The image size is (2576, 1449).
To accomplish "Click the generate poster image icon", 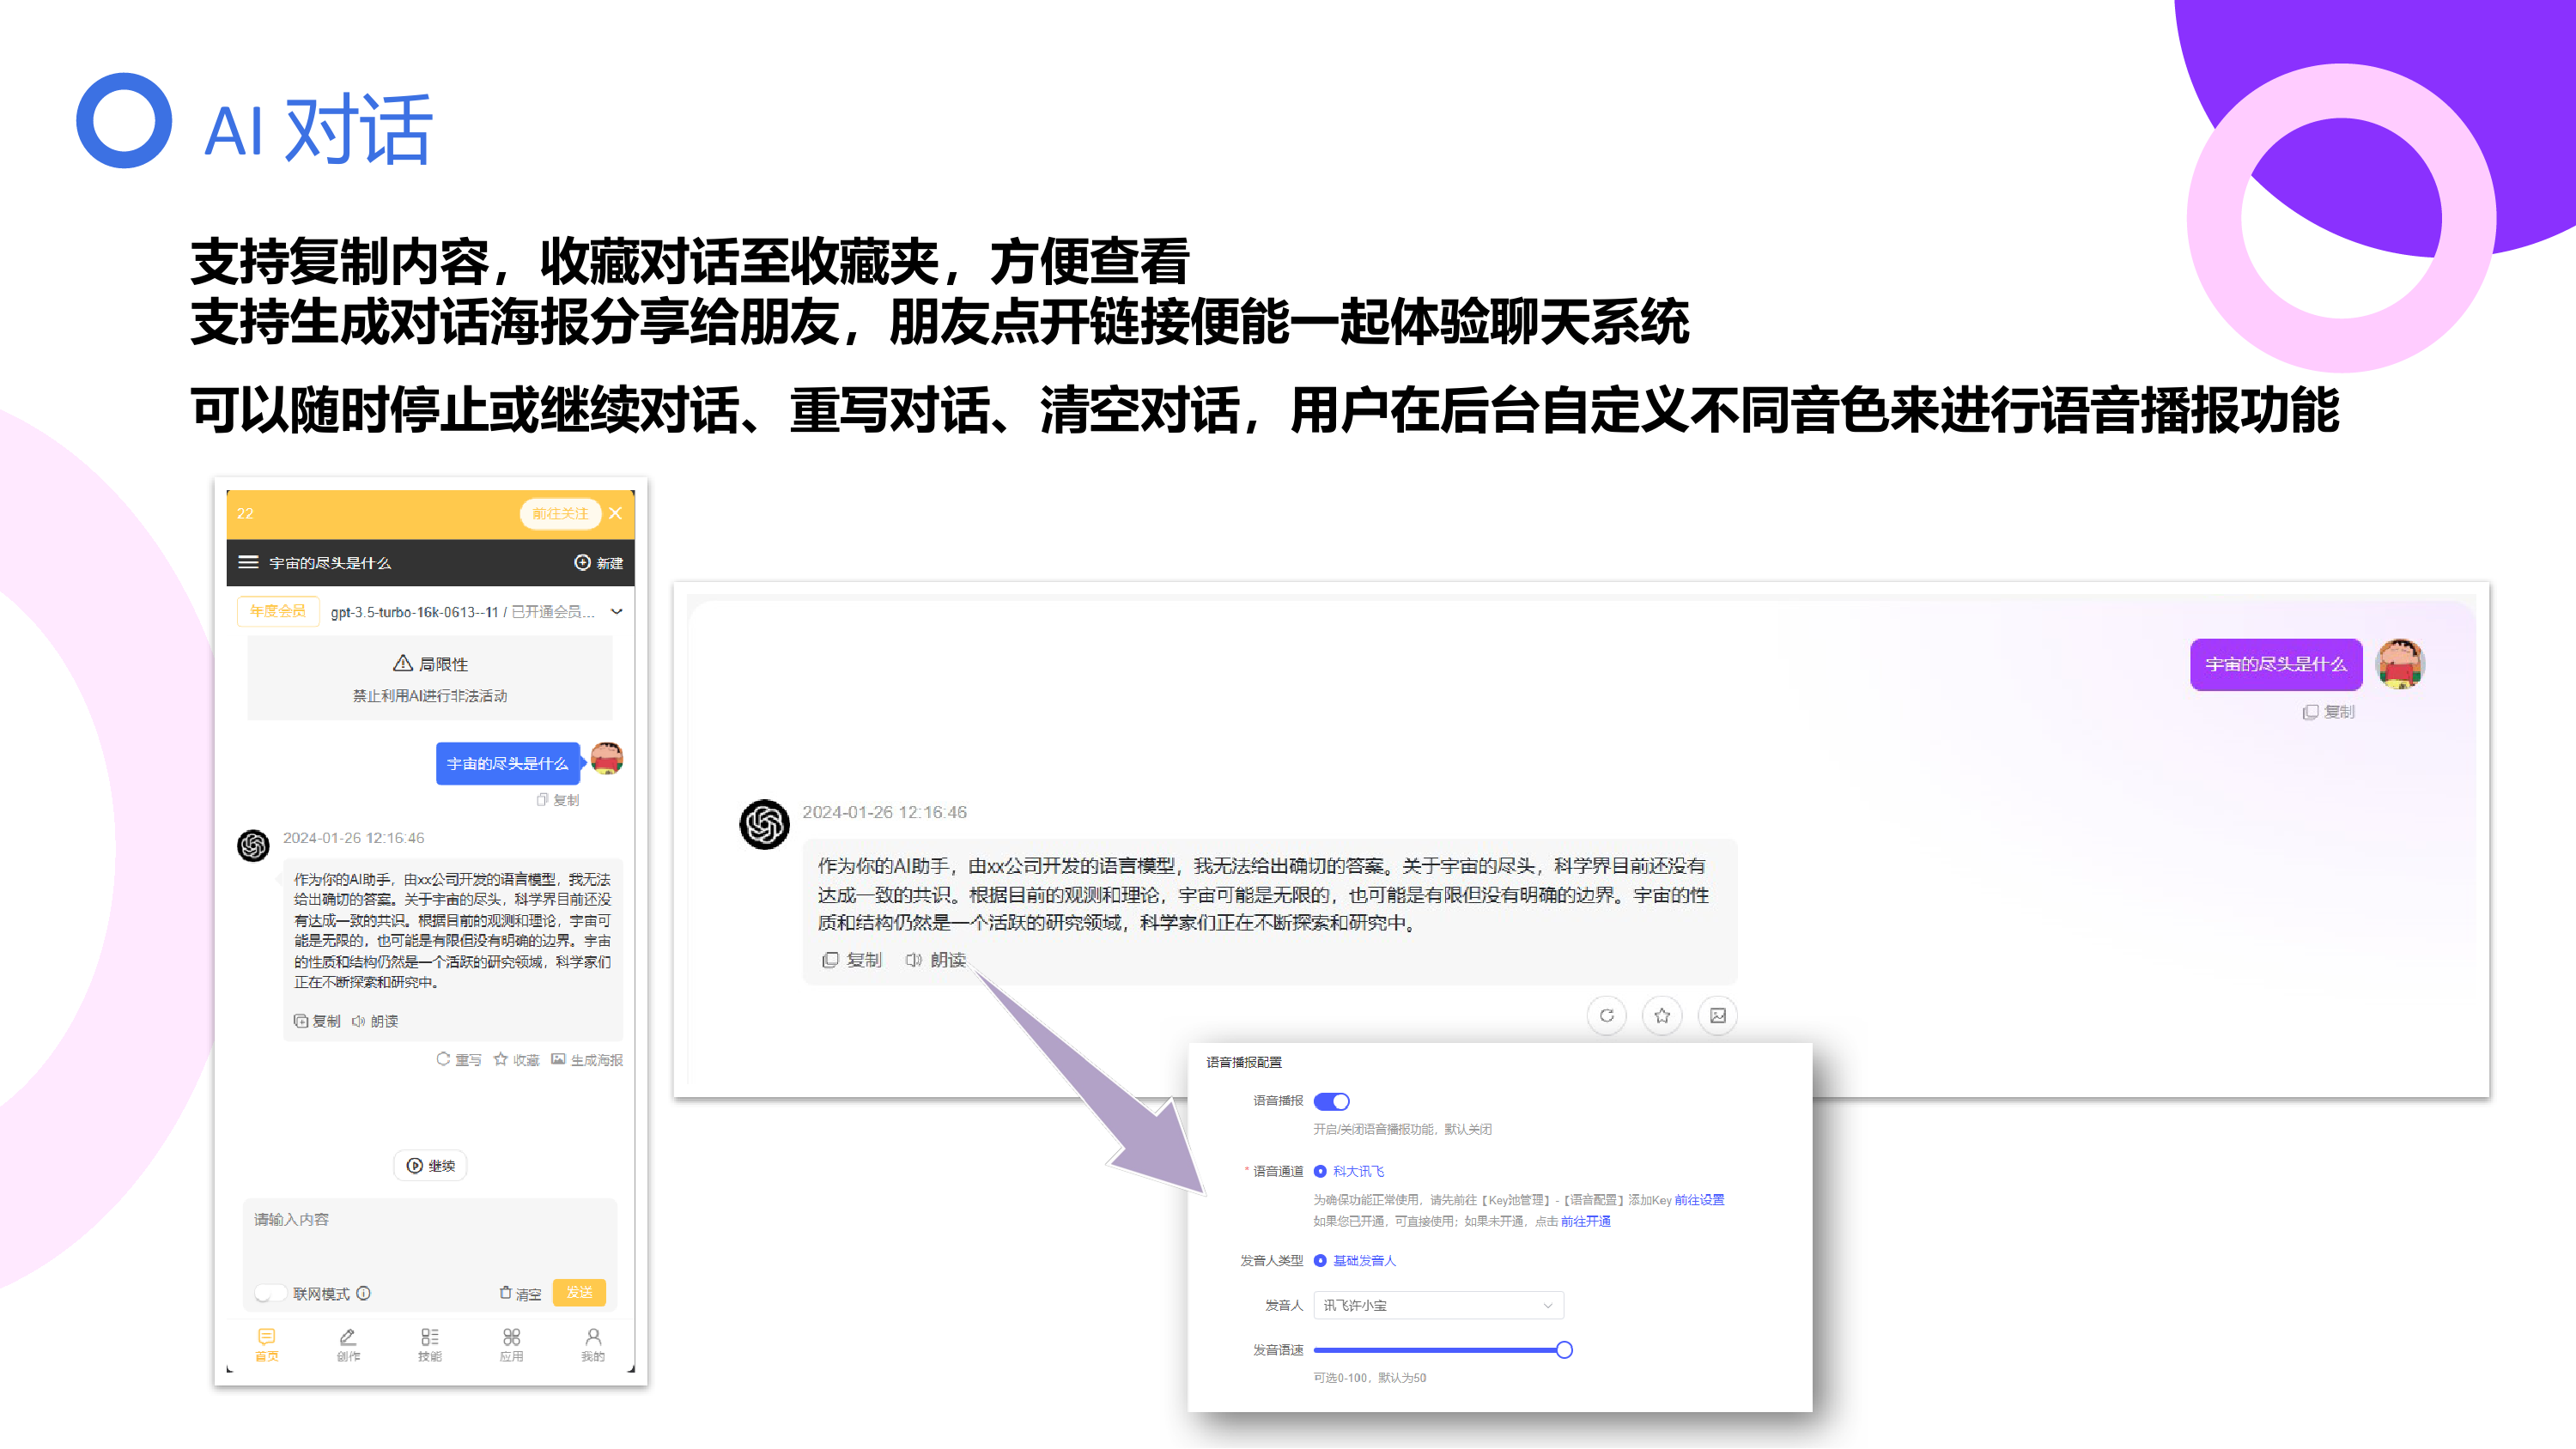I will [x=1717, y=1015].
